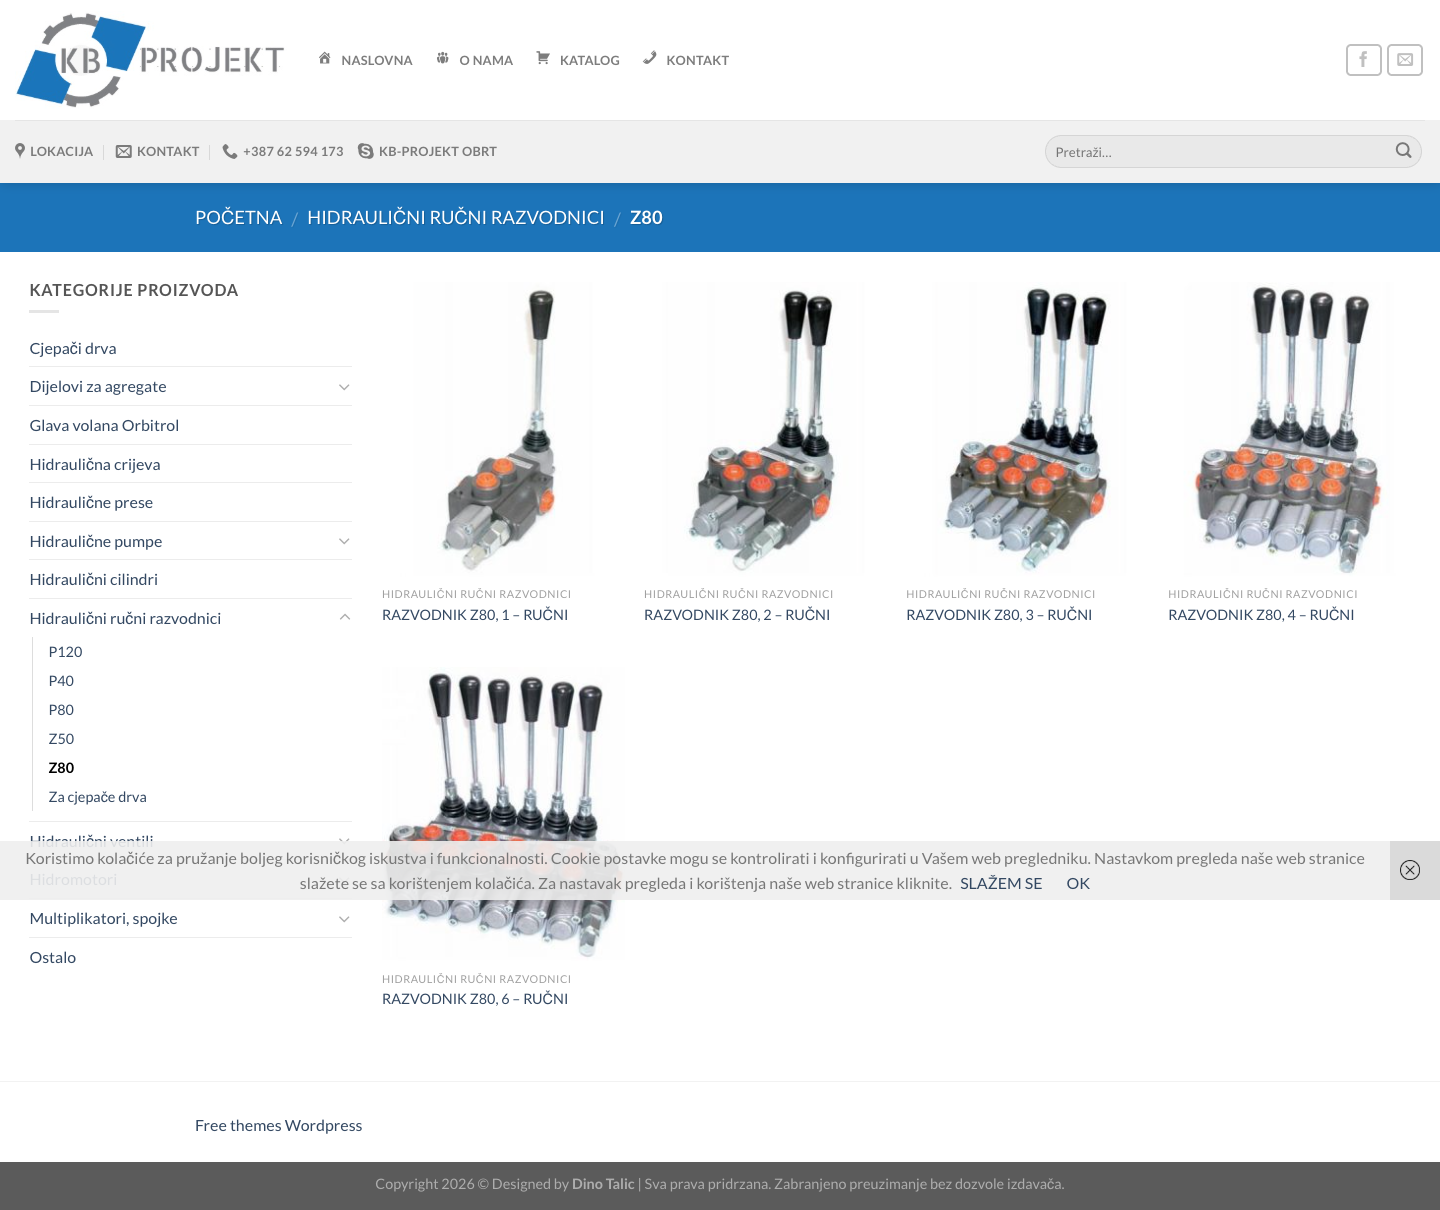Expand the Hidraulične pumpe chevron
Viewport: 1440px width, 1210px height.
[x=344, y=541]
